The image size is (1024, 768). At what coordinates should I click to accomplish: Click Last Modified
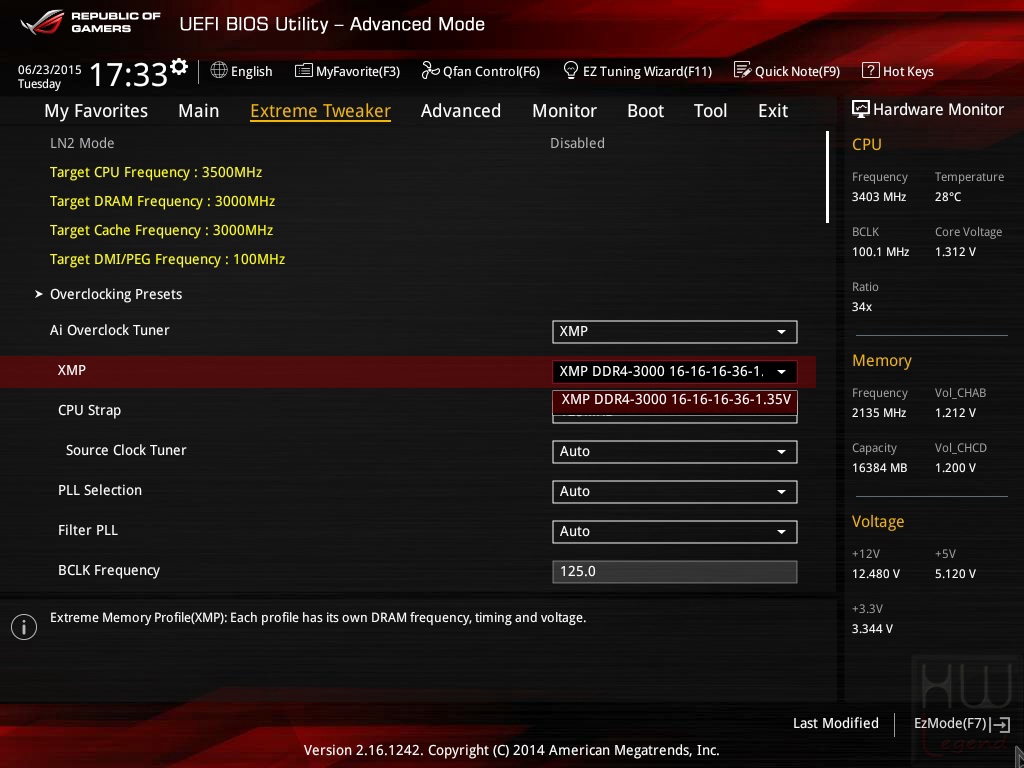point(835,723)
